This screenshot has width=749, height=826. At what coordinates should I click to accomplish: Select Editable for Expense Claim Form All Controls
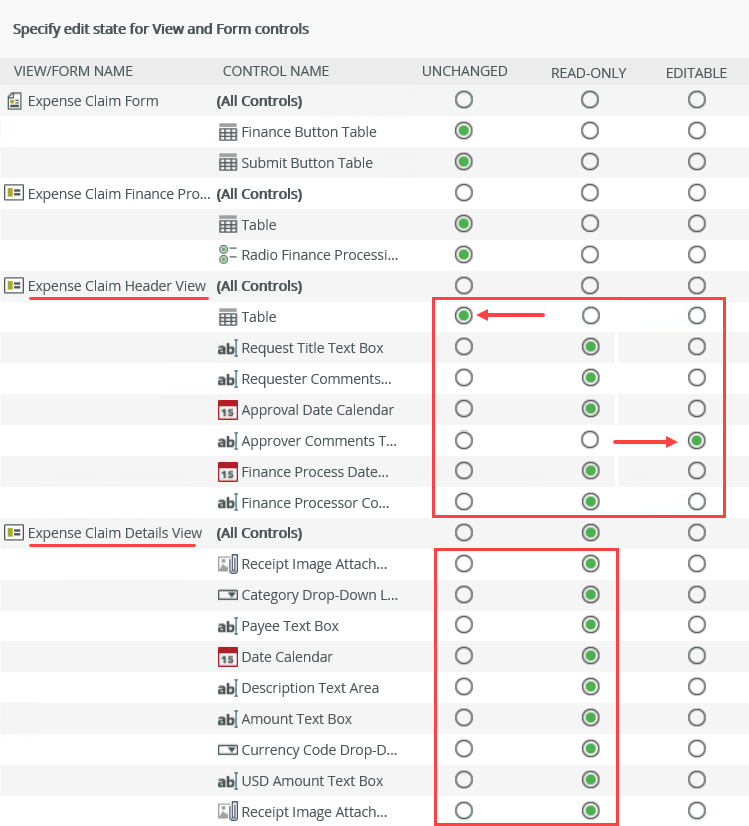click(697, 100)
